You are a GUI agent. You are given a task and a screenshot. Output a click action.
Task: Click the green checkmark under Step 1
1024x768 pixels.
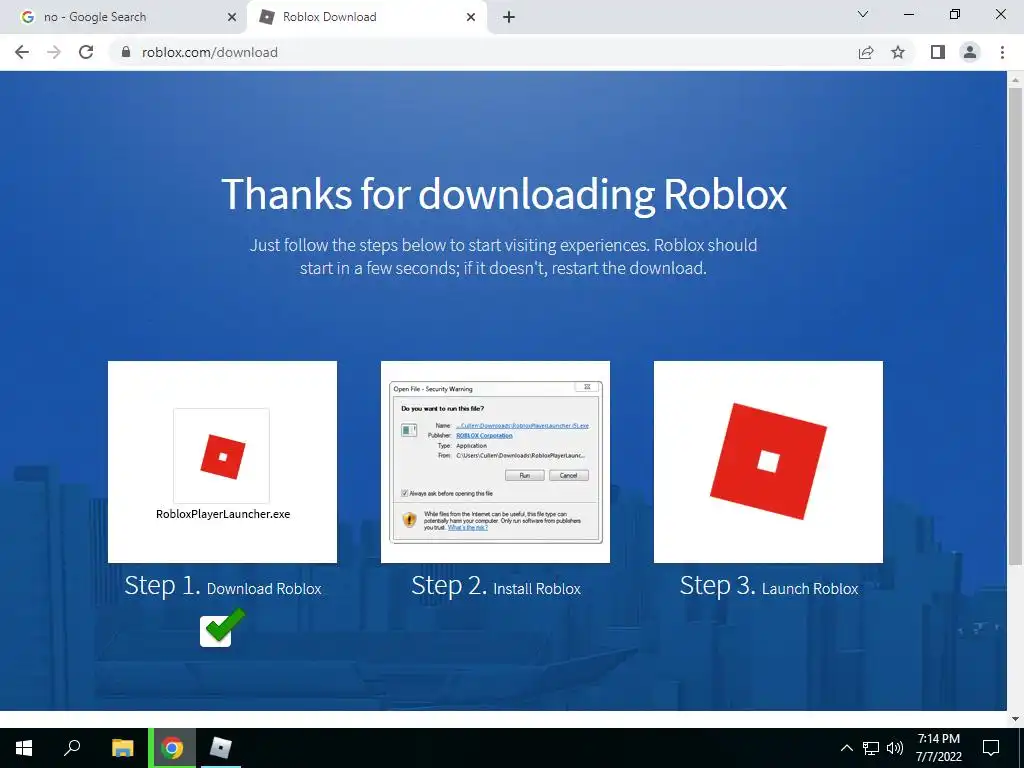[x=222, y=628]
